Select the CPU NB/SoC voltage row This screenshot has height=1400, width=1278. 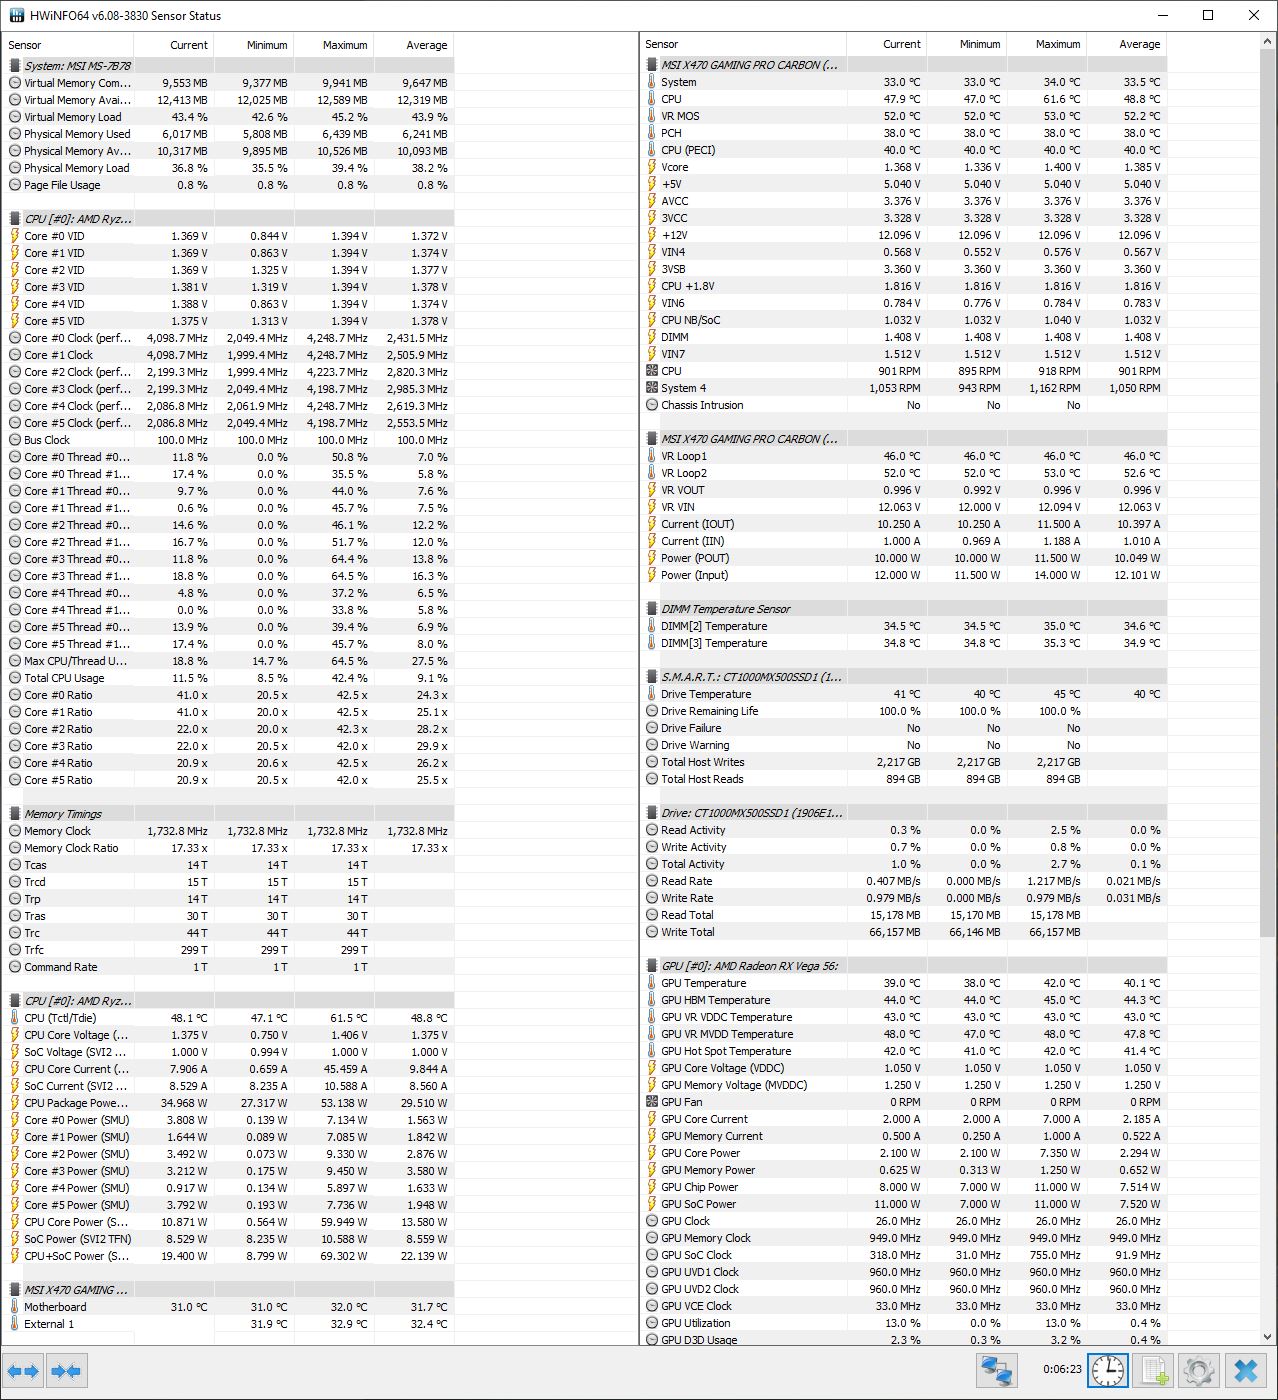coord(904,320)
